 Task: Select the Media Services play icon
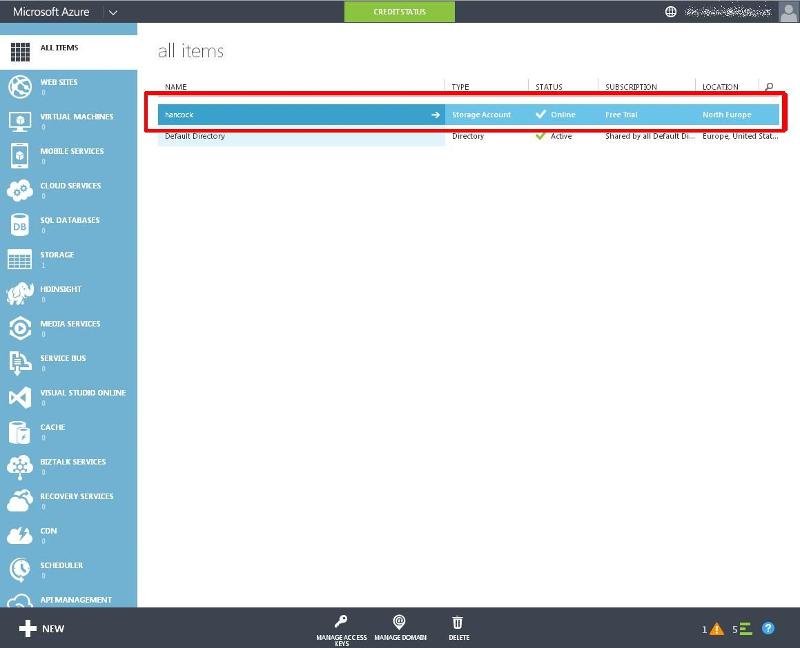click(20, 328)
